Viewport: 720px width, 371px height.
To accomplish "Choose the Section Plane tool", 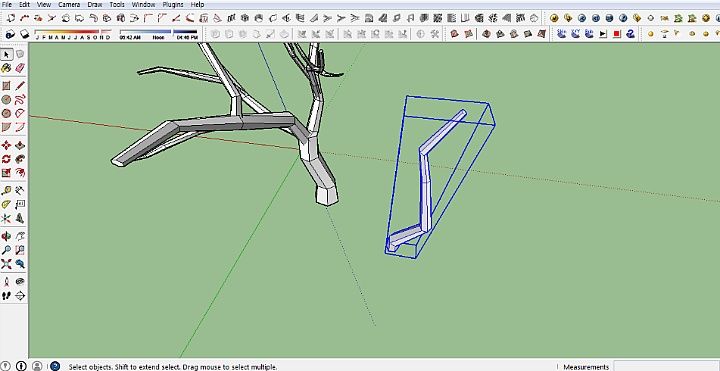I will 20,296.
